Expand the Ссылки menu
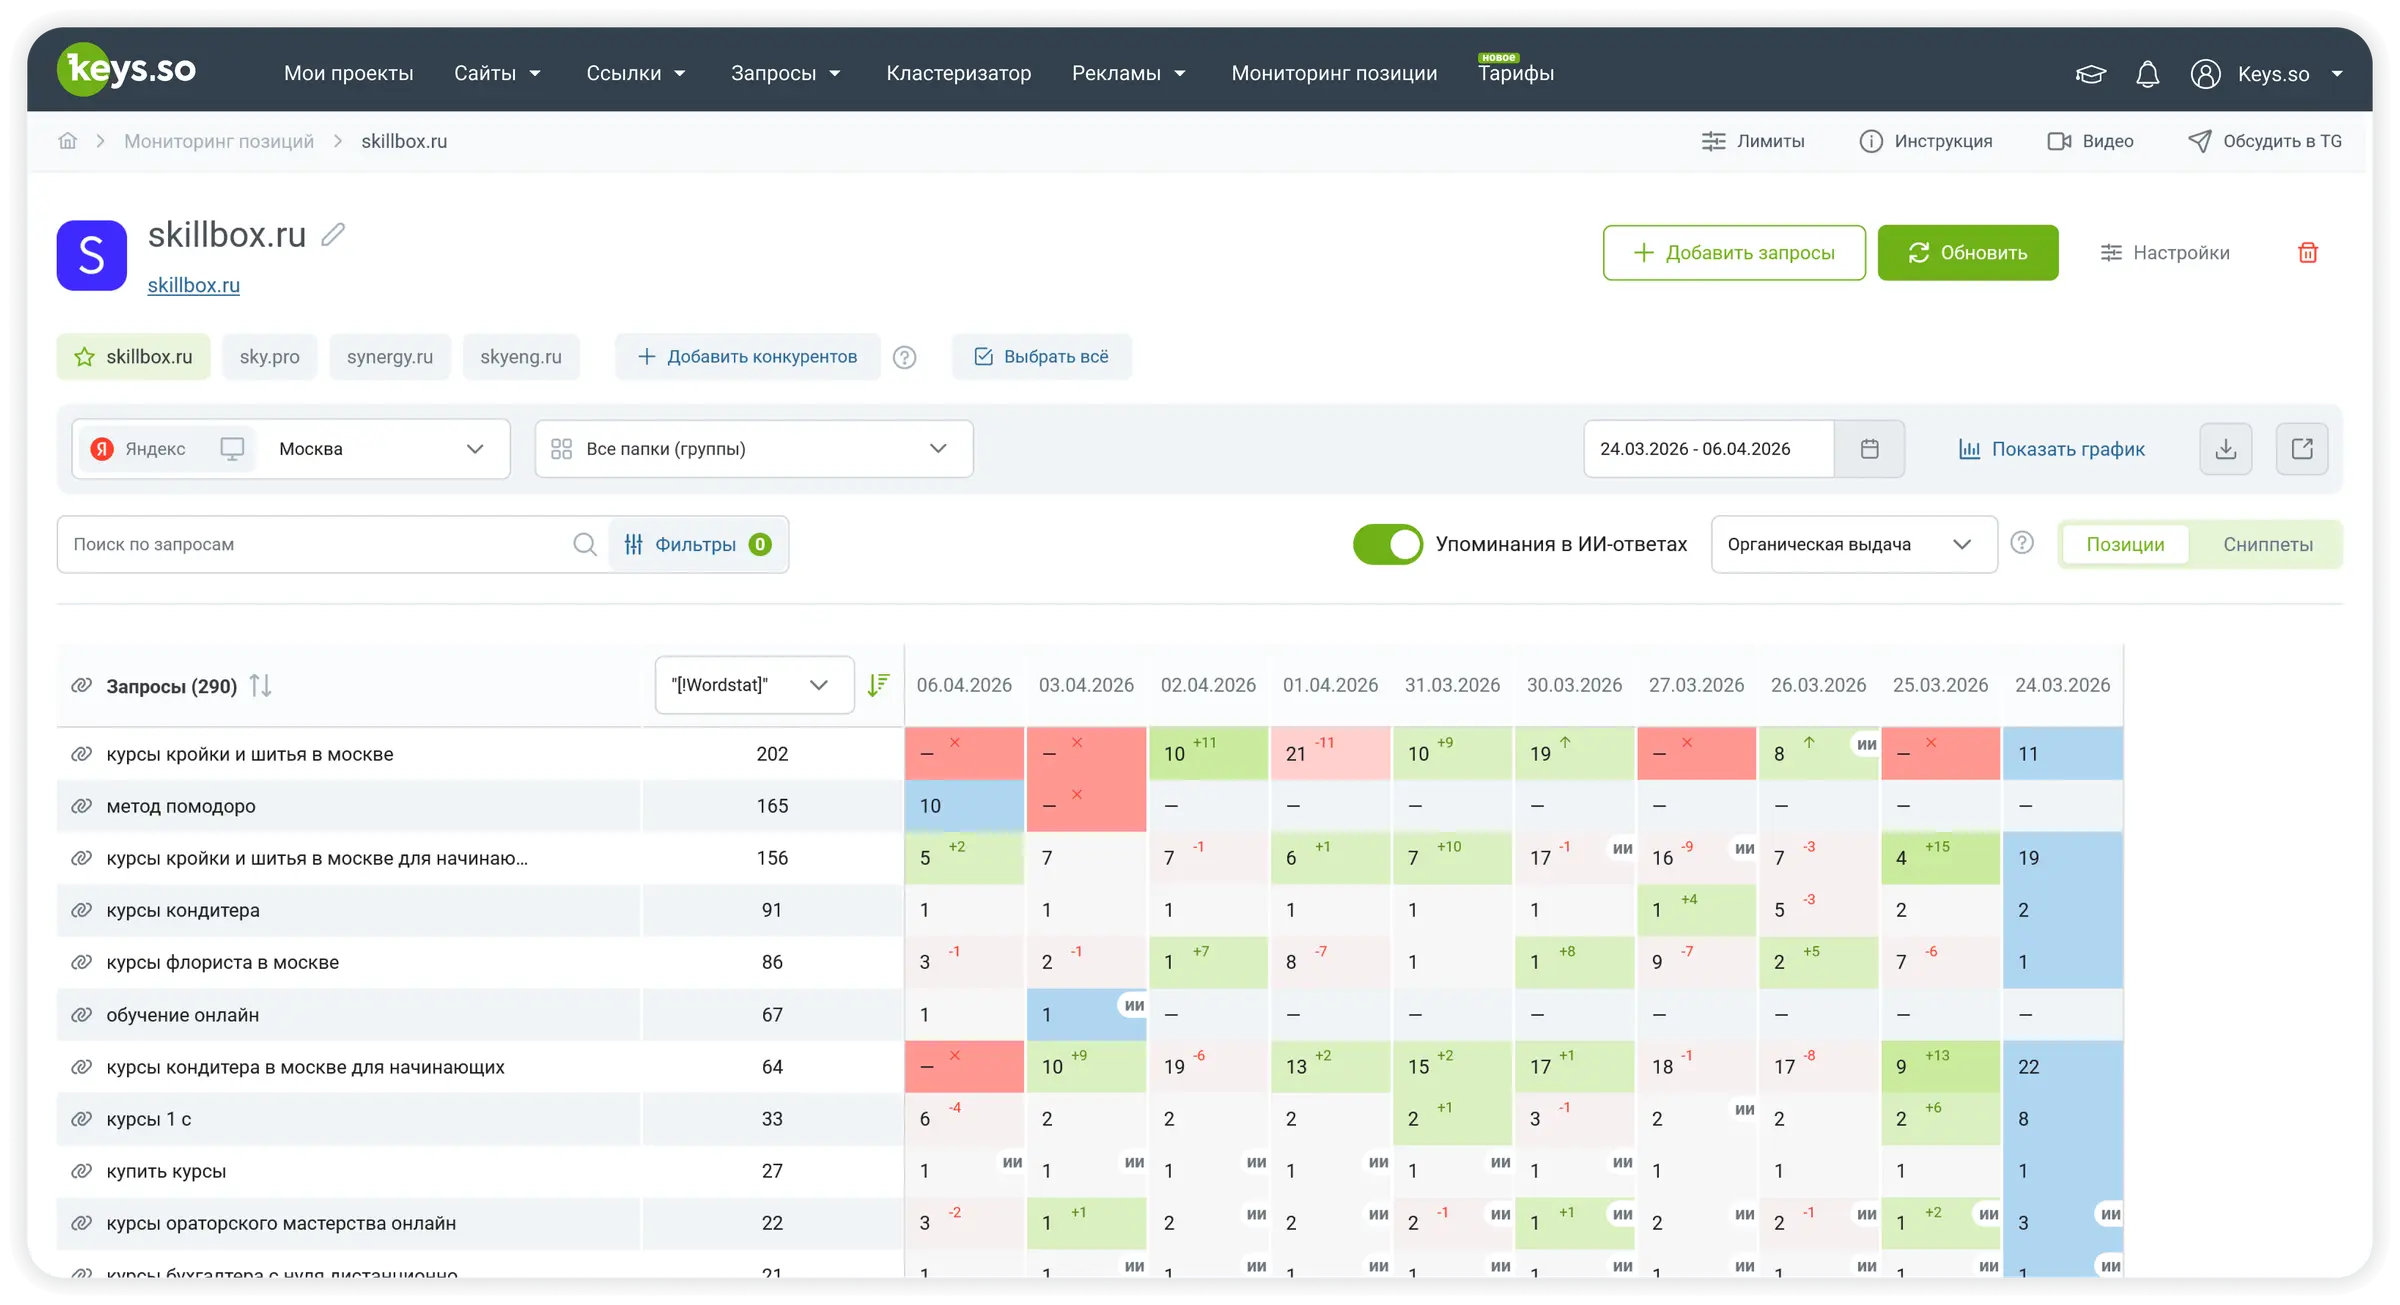The height and width of the screenshot is (1305, 2400). tap(636, 73)
